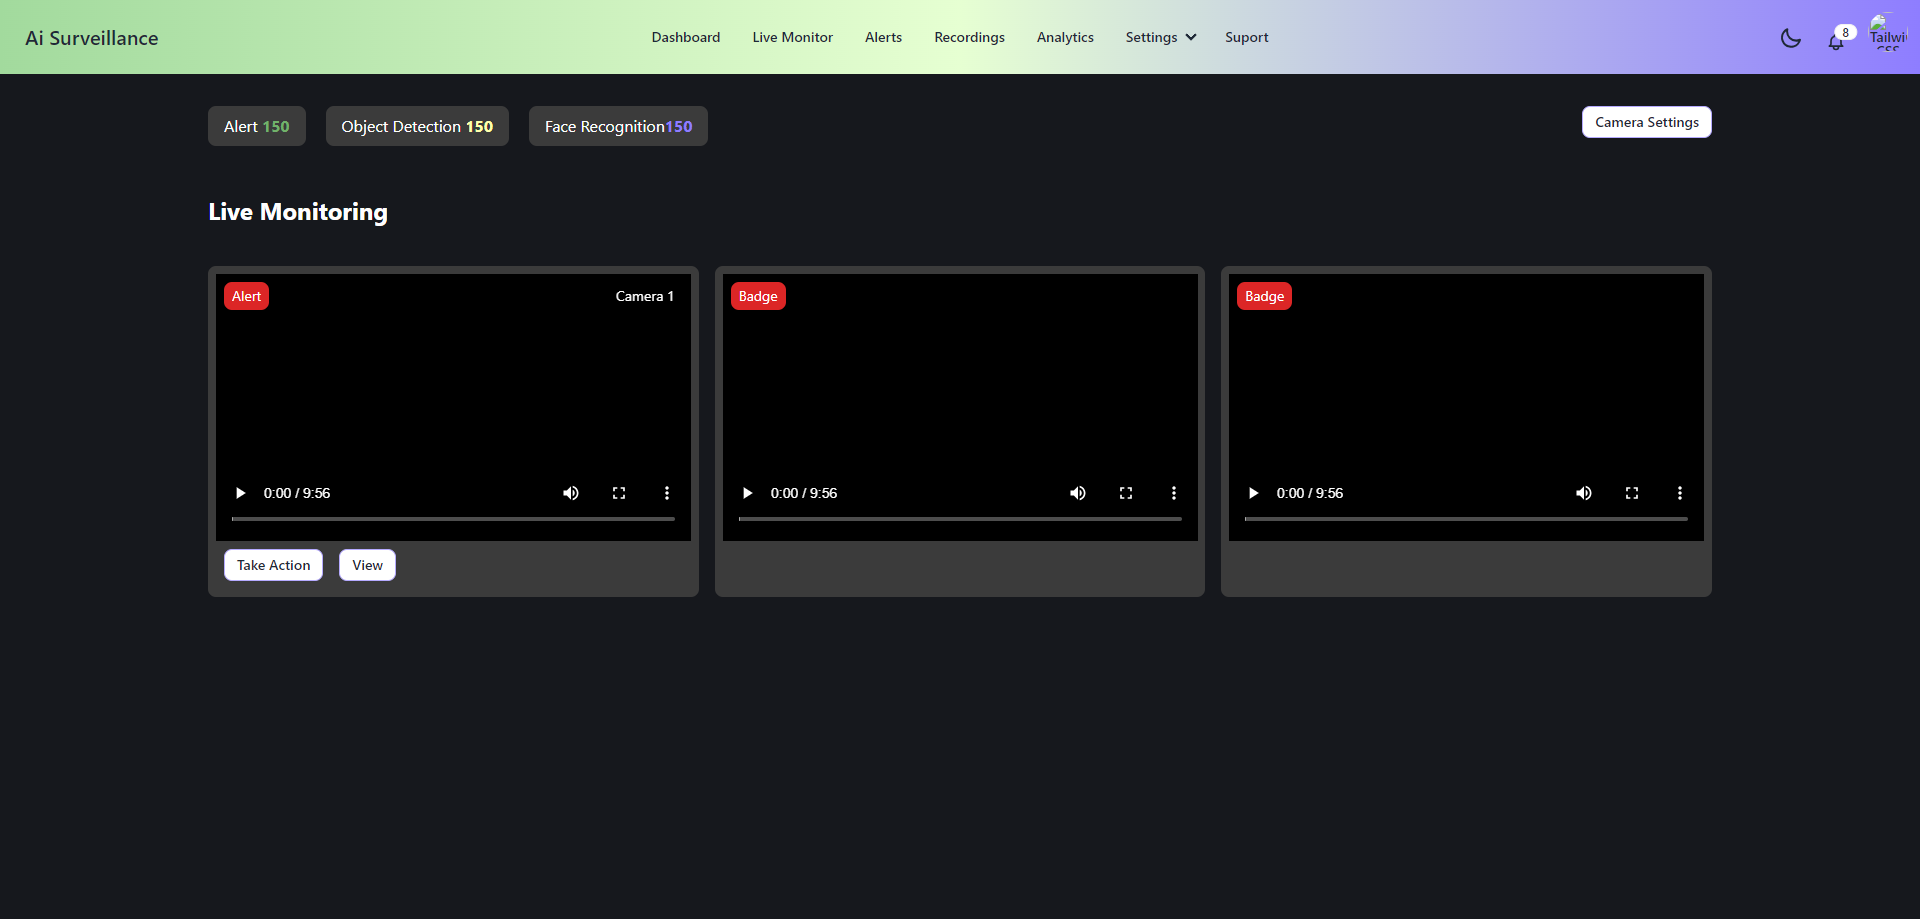Open Recordings nav item

tap(969, 37)
